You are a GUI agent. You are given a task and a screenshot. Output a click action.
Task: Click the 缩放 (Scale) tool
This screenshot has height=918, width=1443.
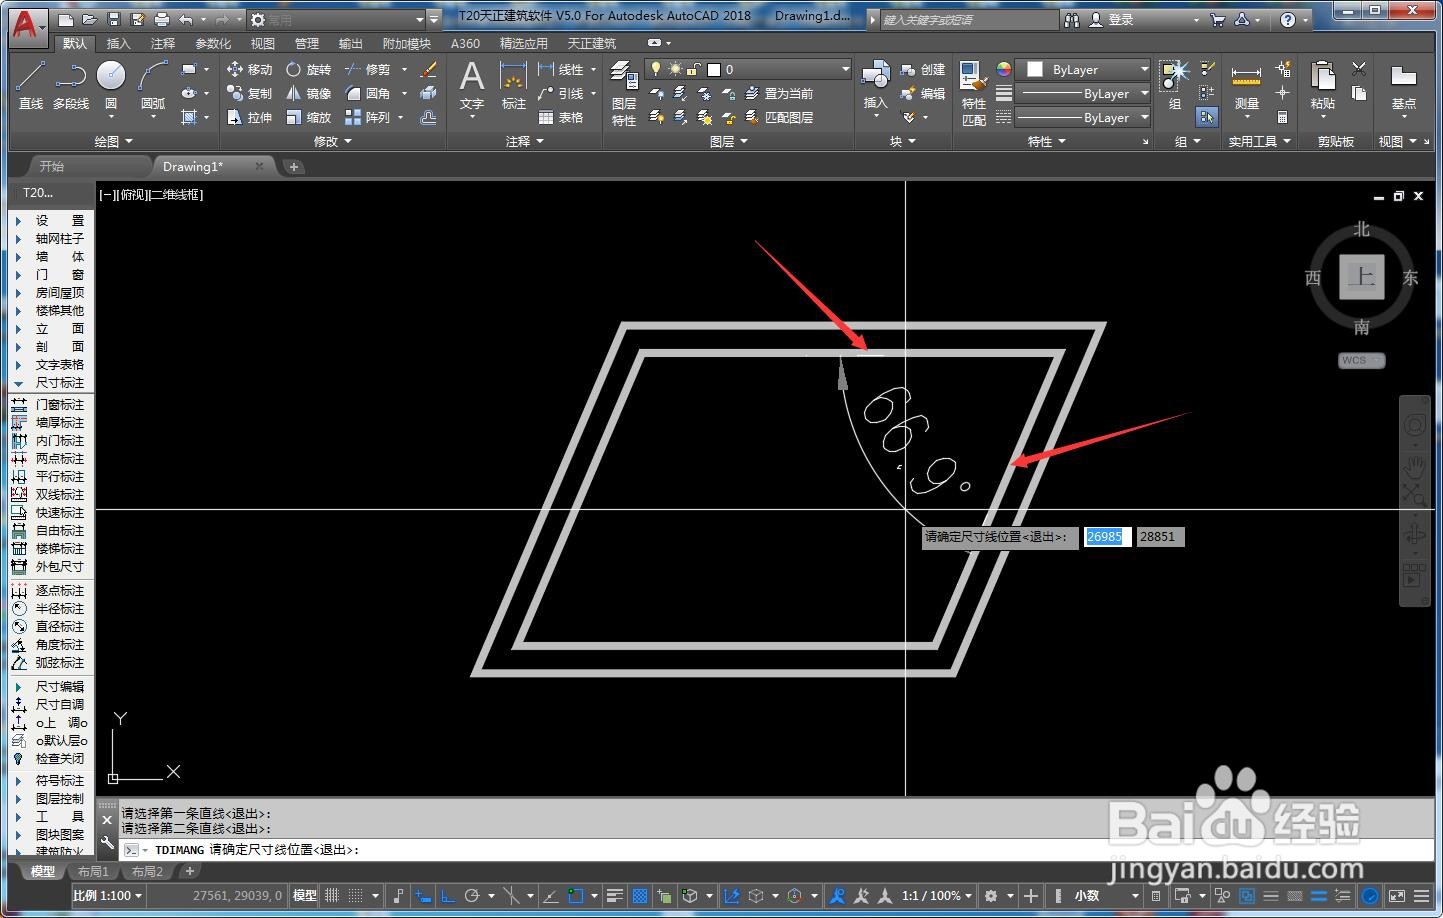tap(308, 117)
